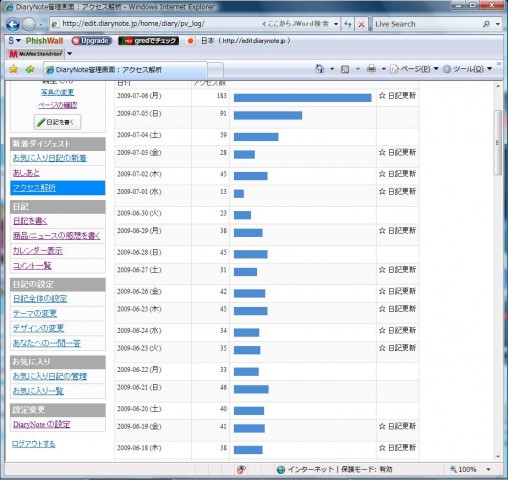Viewport: 508px width, 480px height.
Task: Open the 写真の変更 link
Action: [57, 92]
